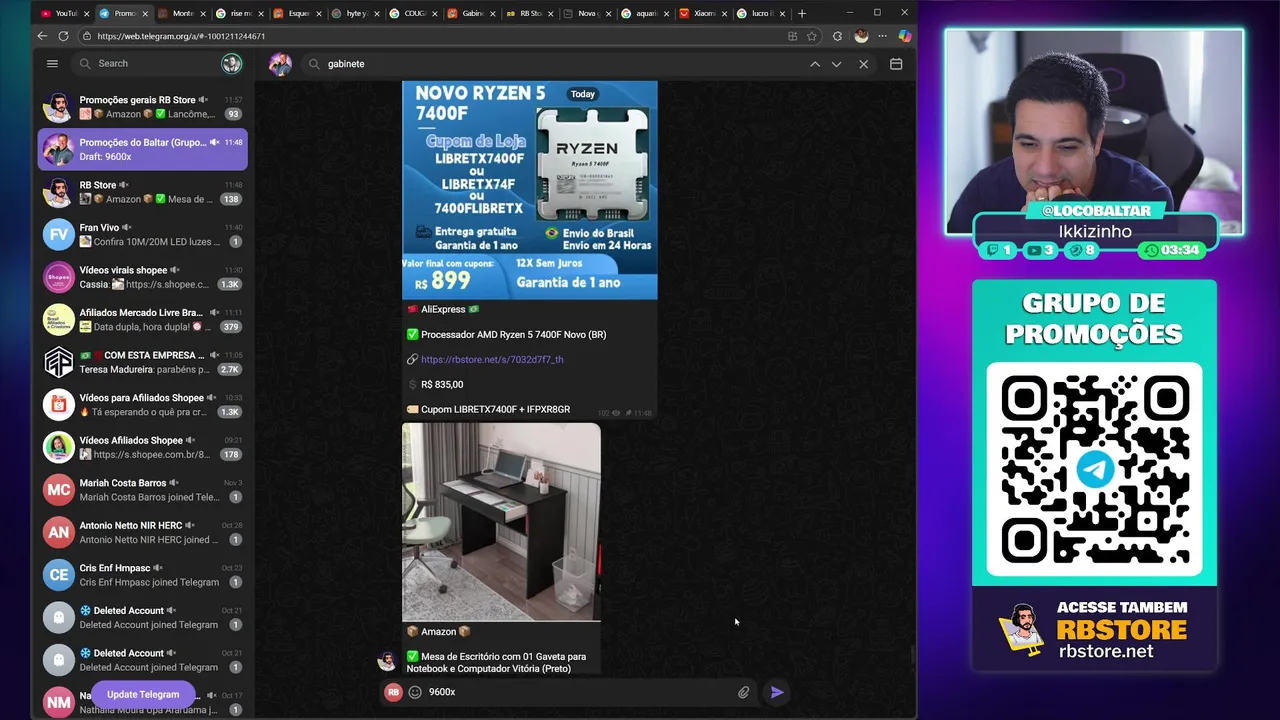Click attach file paperclip icon
1280x720 pixels.
click(744, 692)
